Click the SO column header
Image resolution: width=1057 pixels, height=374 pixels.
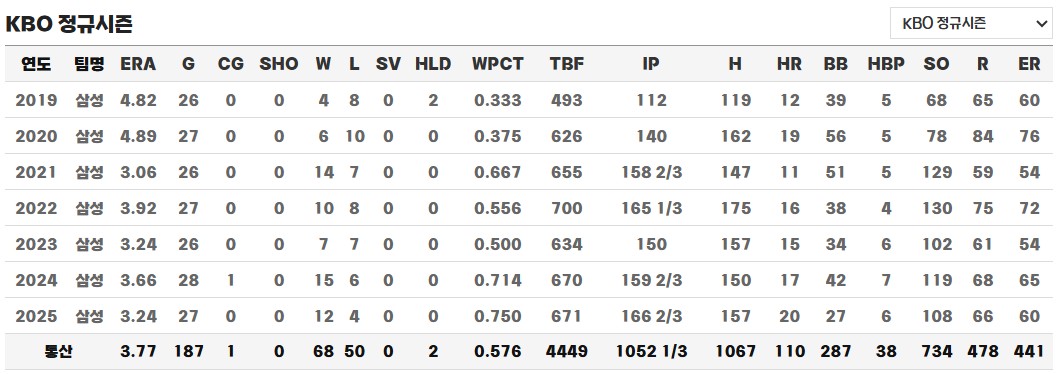[x=936, y=64]
